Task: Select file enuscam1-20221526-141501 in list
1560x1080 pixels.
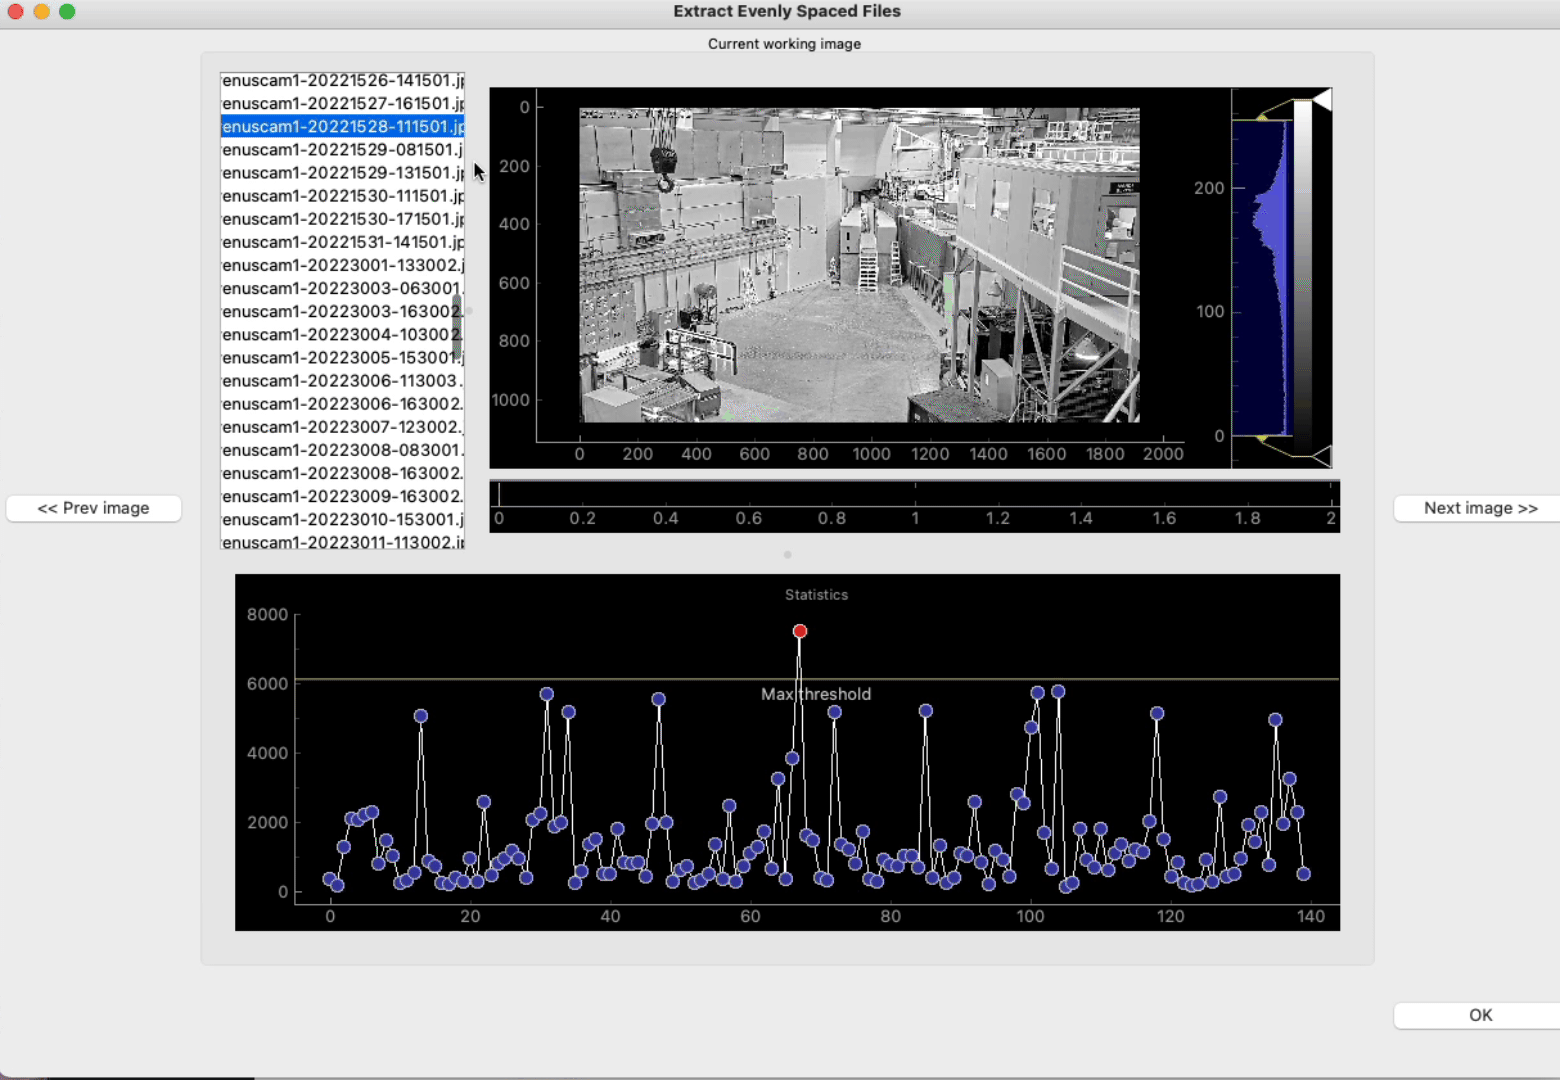Action: pyautogui.click(x=342, y=81)
